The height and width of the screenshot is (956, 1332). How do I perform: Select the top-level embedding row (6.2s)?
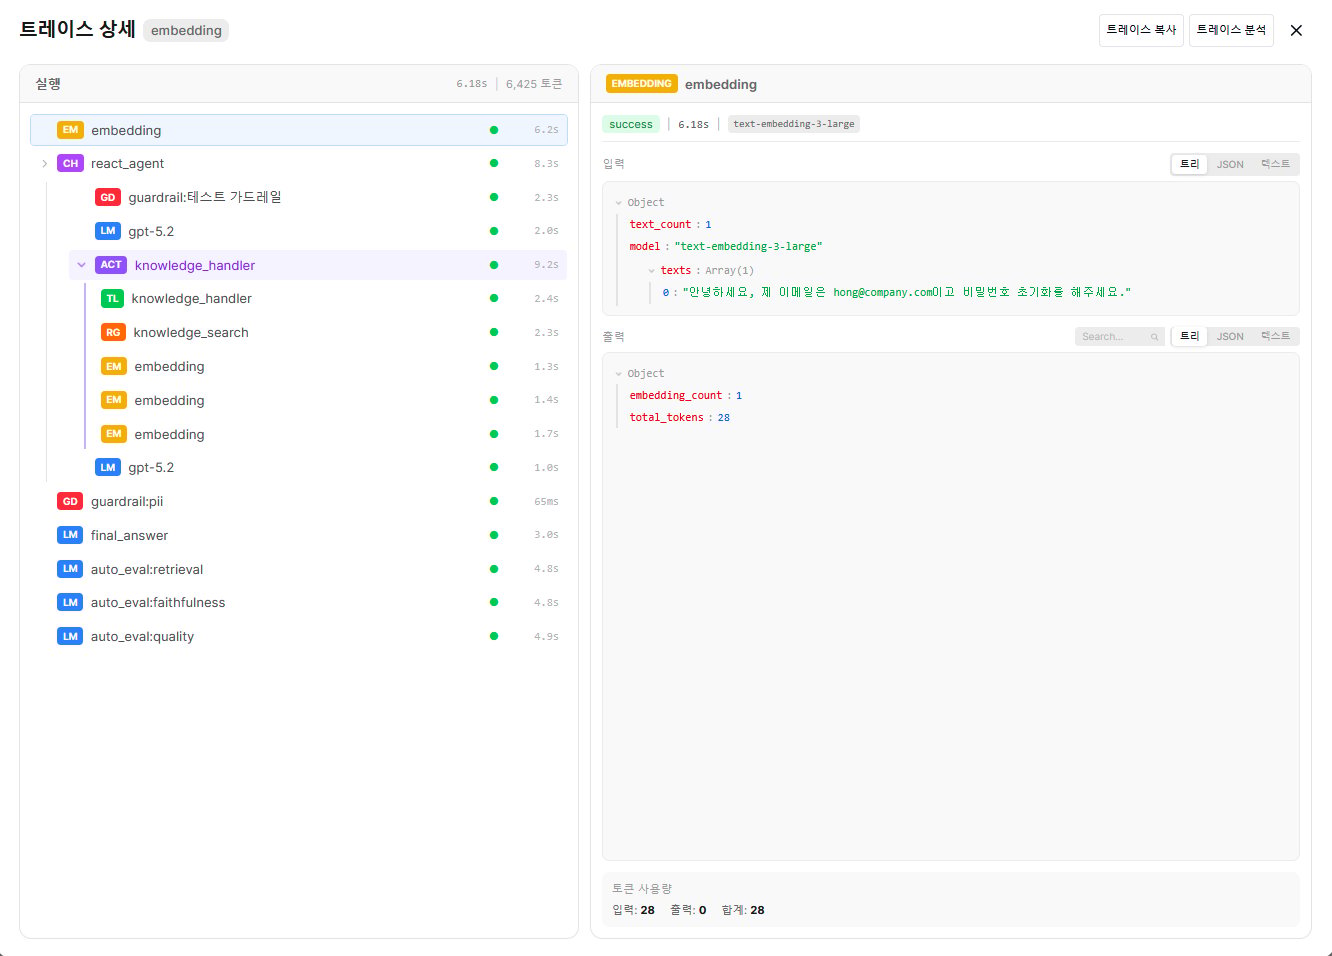click(299, 130)
